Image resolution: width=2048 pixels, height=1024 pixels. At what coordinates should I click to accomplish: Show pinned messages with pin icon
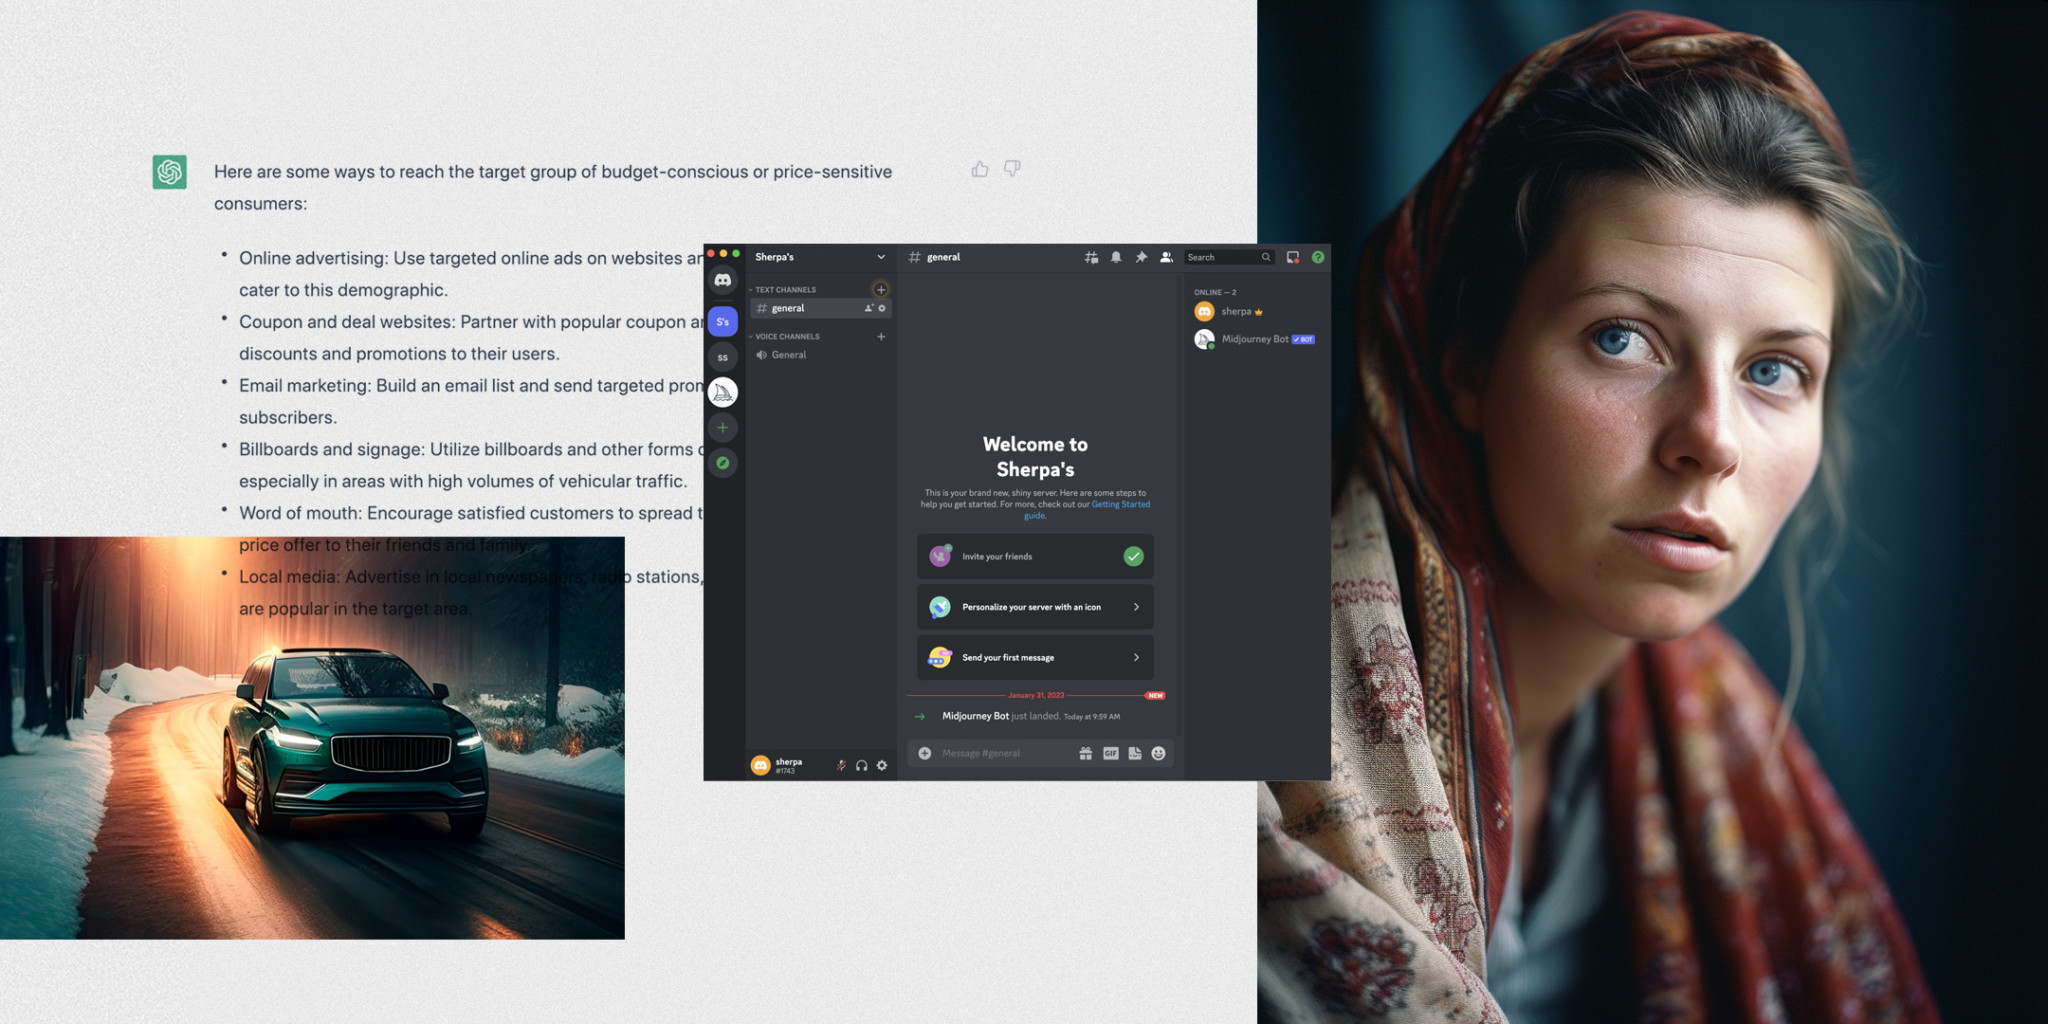click(1141, 257)
